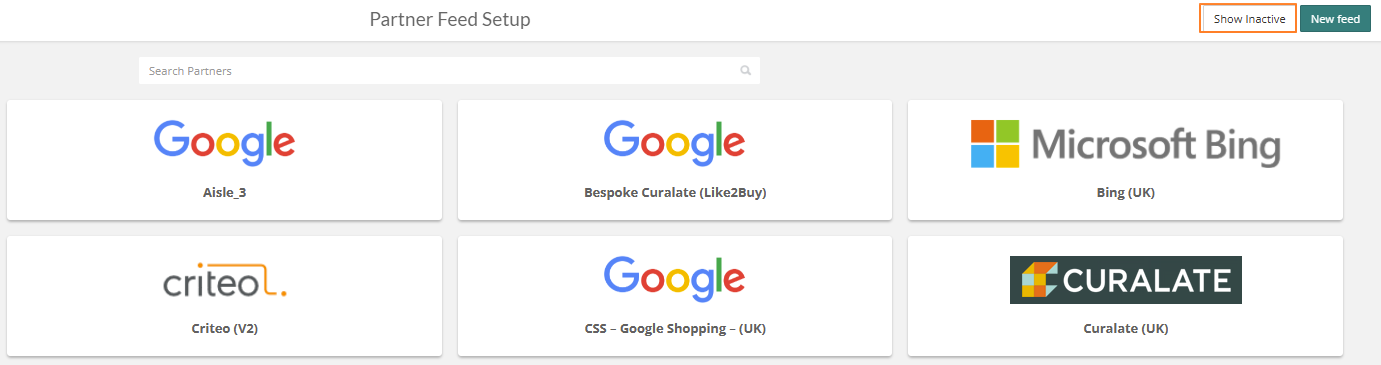Click the search magnifier icon
The height and width of the screenshot is (365, 1381).
coord(745,71)
